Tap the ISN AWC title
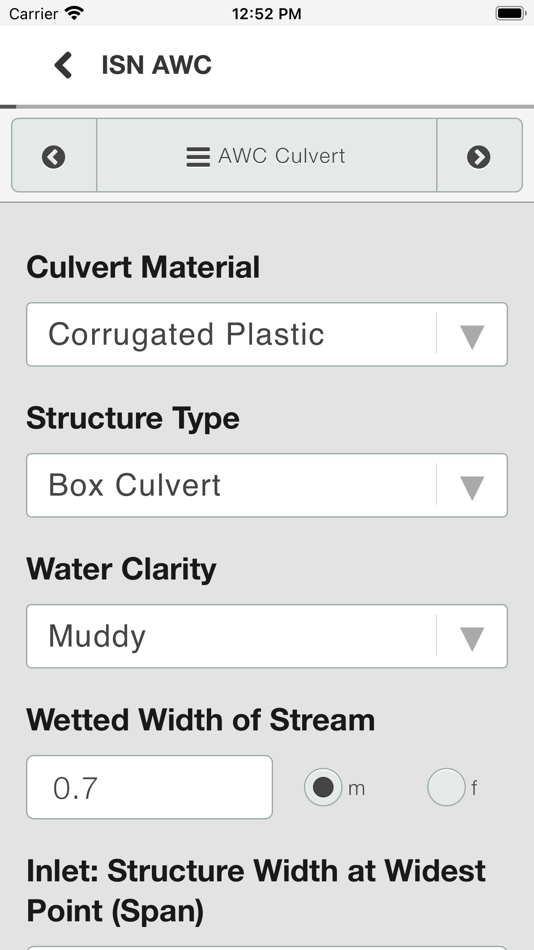Screen dimensions: 534x950 coord(156,65)
